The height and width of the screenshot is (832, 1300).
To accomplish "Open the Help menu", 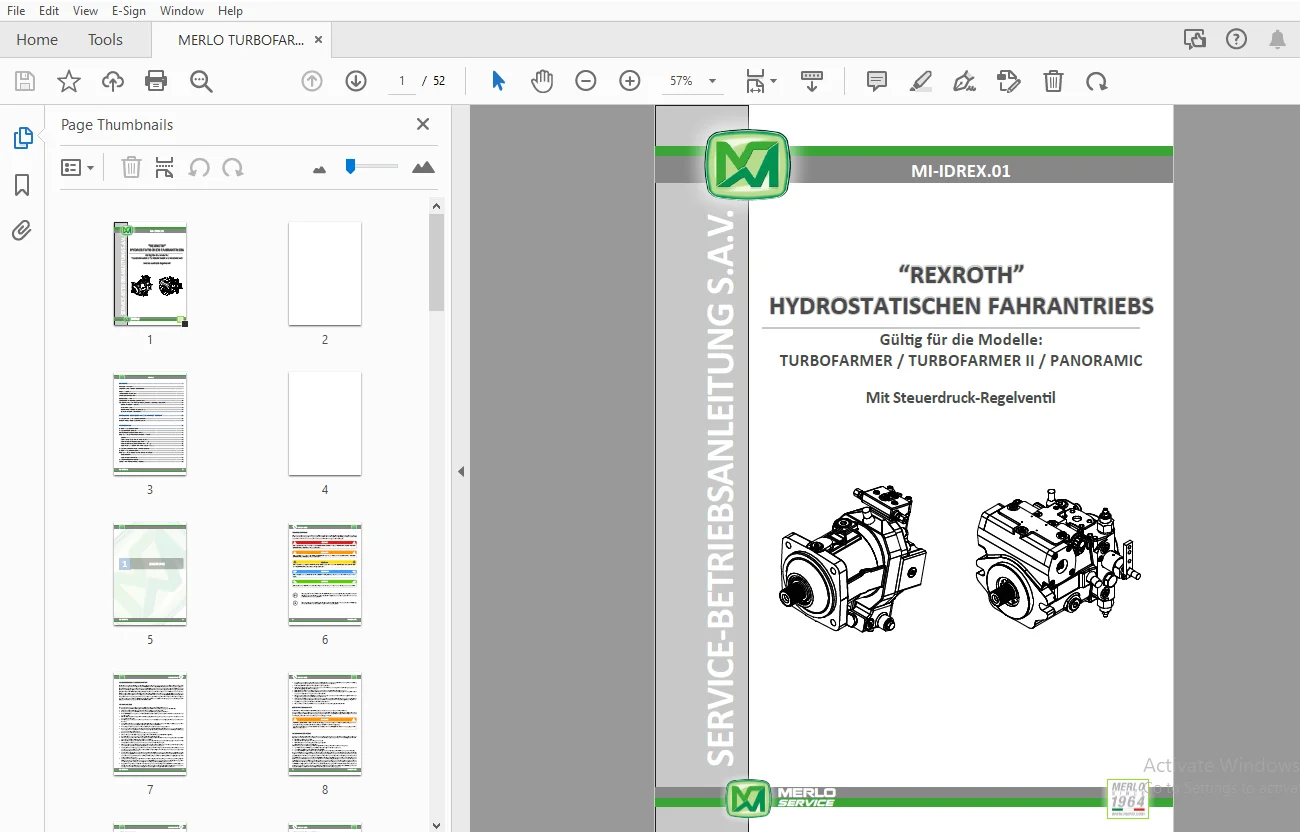I will pyautogui.click(x=230, y=11).
